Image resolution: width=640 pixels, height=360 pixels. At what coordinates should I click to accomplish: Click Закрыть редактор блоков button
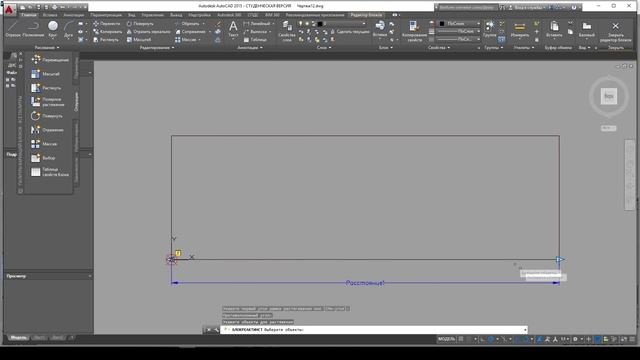(616, 31)
